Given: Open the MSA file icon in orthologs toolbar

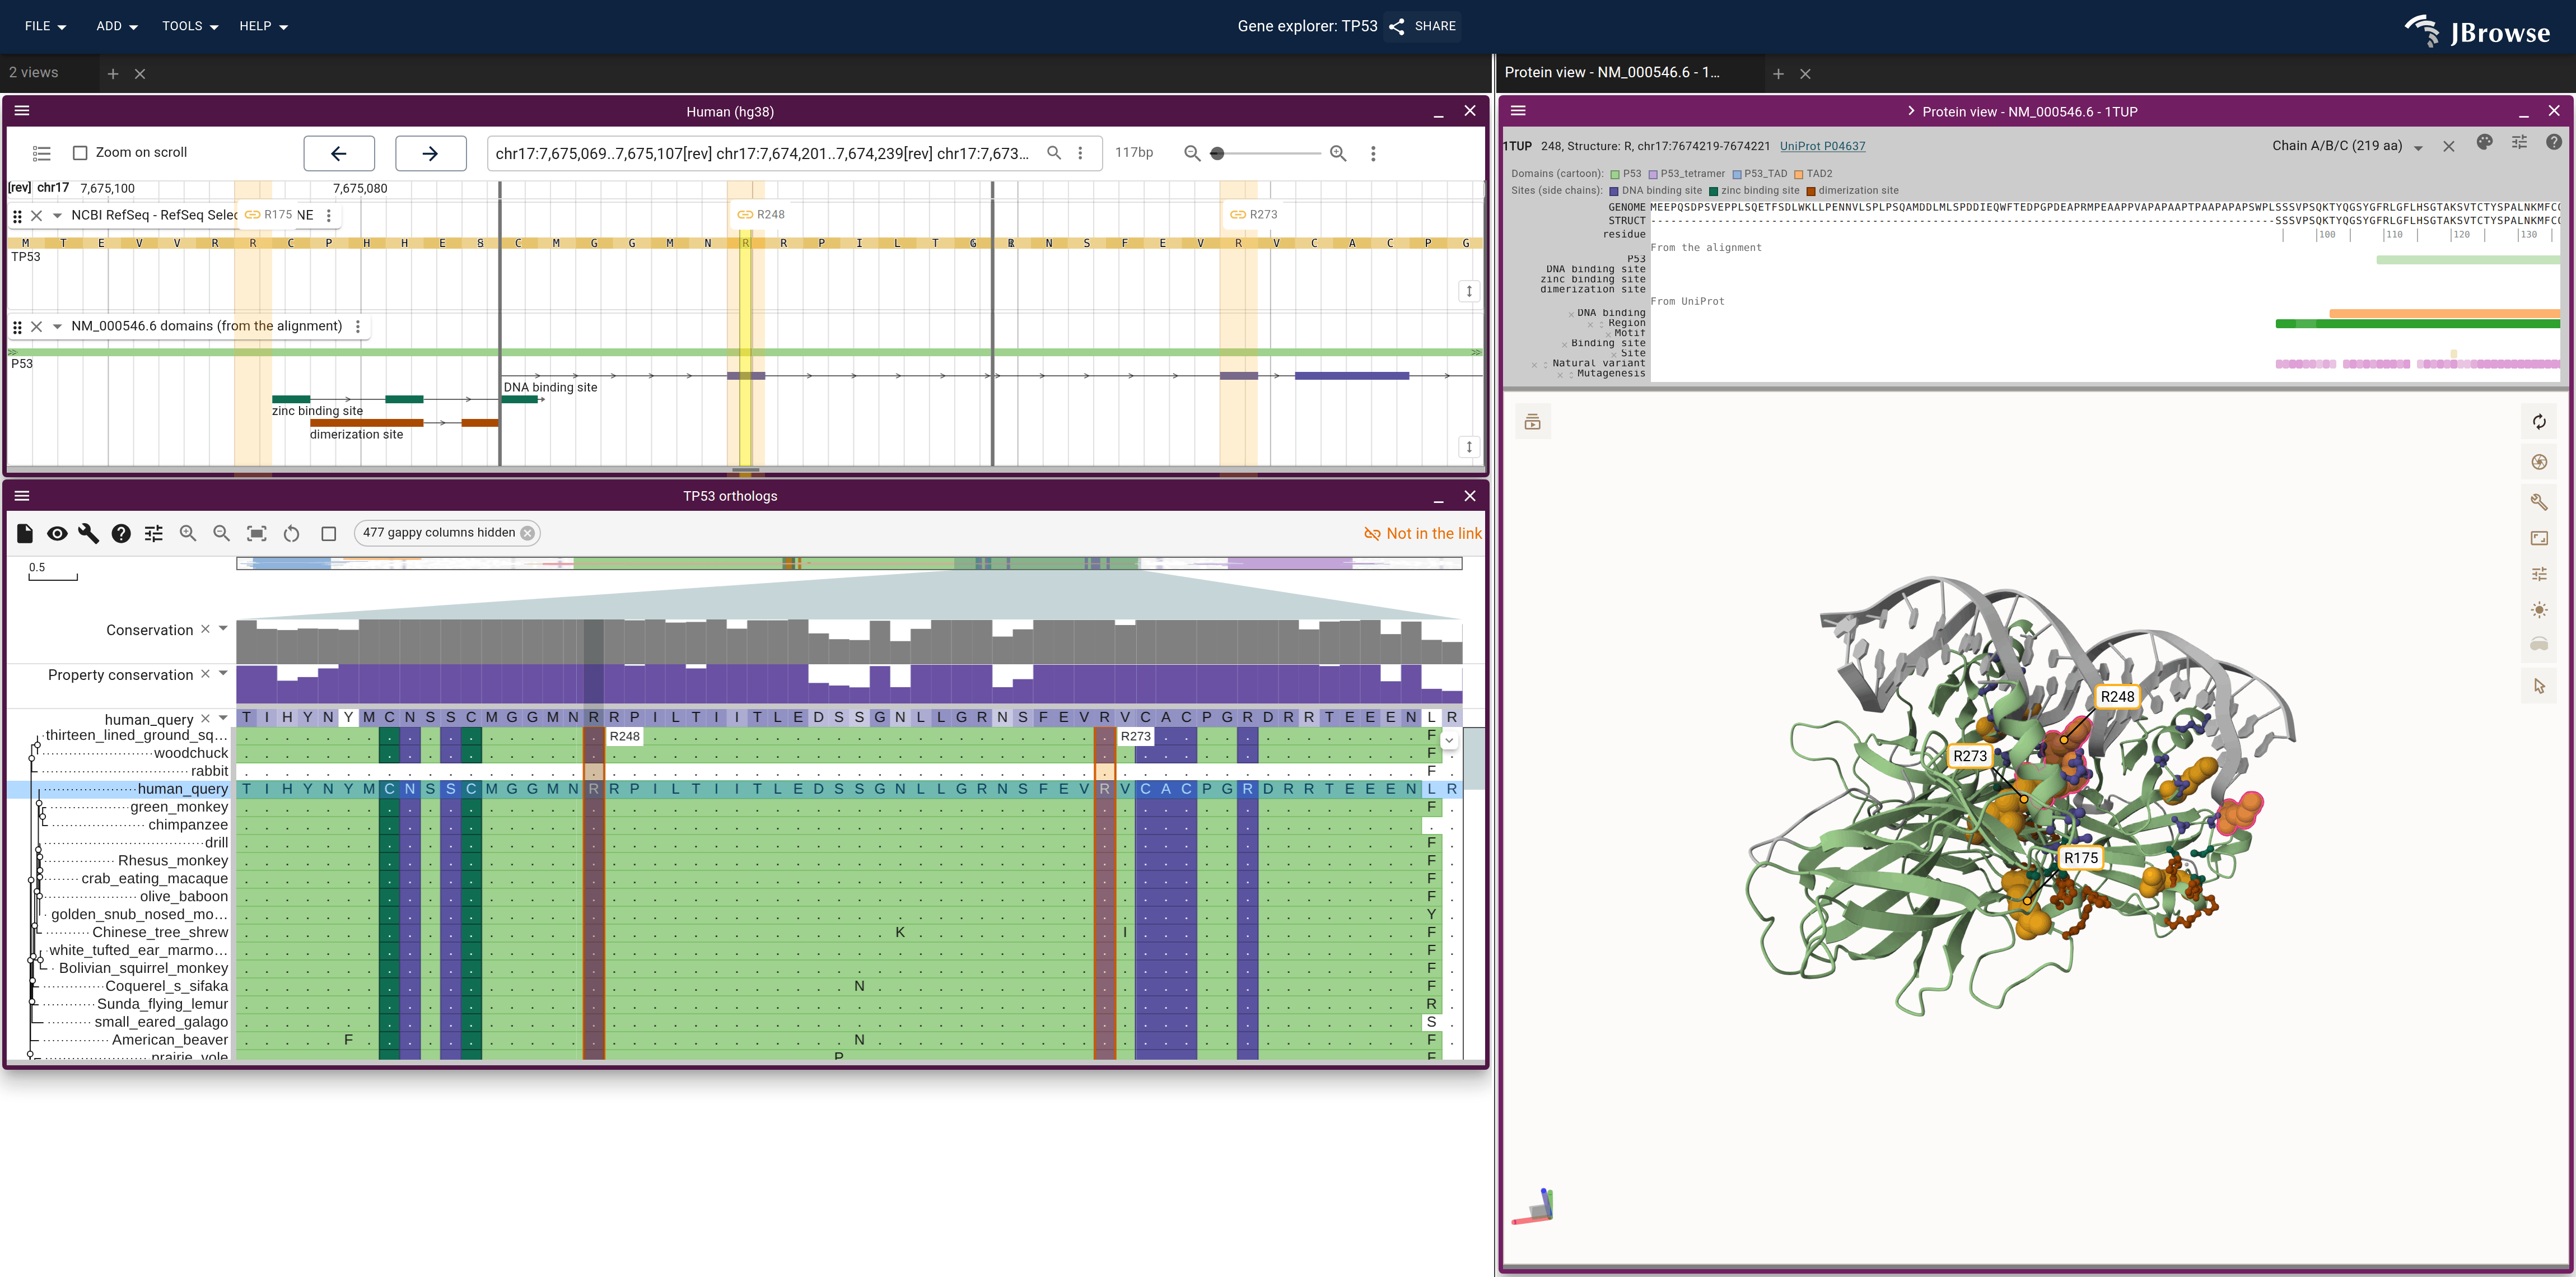Looking at the screenshot, I should coord(25,533).
